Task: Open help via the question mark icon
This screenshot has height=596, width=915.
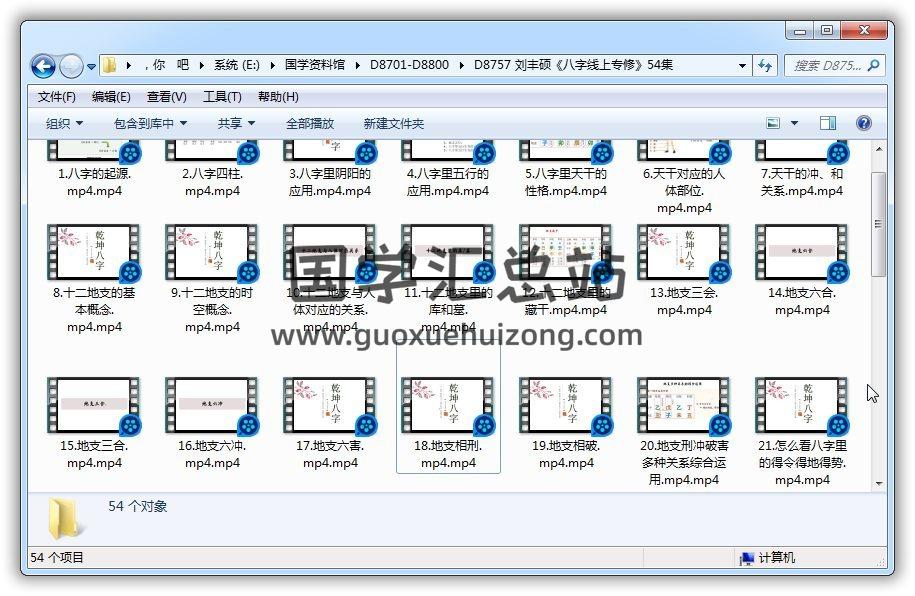Action: pyautogui.click(x=863, y=123)
